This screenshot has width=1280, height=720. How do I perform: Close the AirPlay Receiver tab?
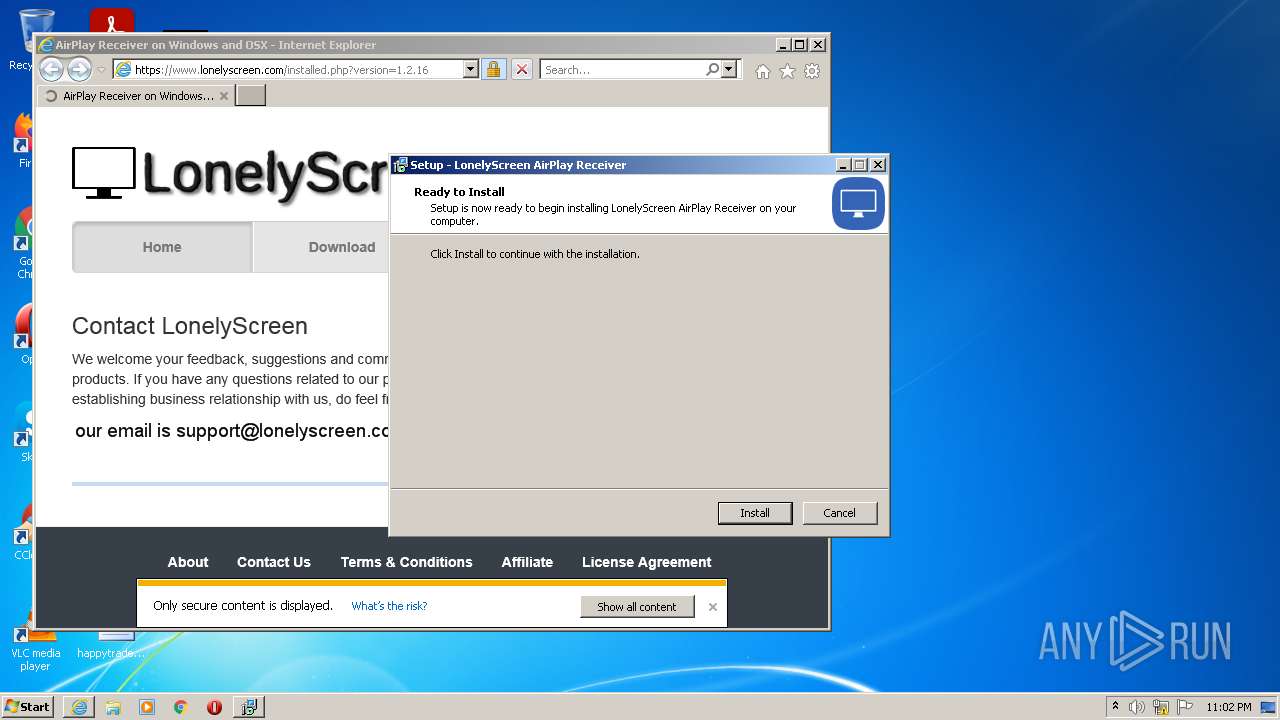pyautogui.click(x=224, y=96)
